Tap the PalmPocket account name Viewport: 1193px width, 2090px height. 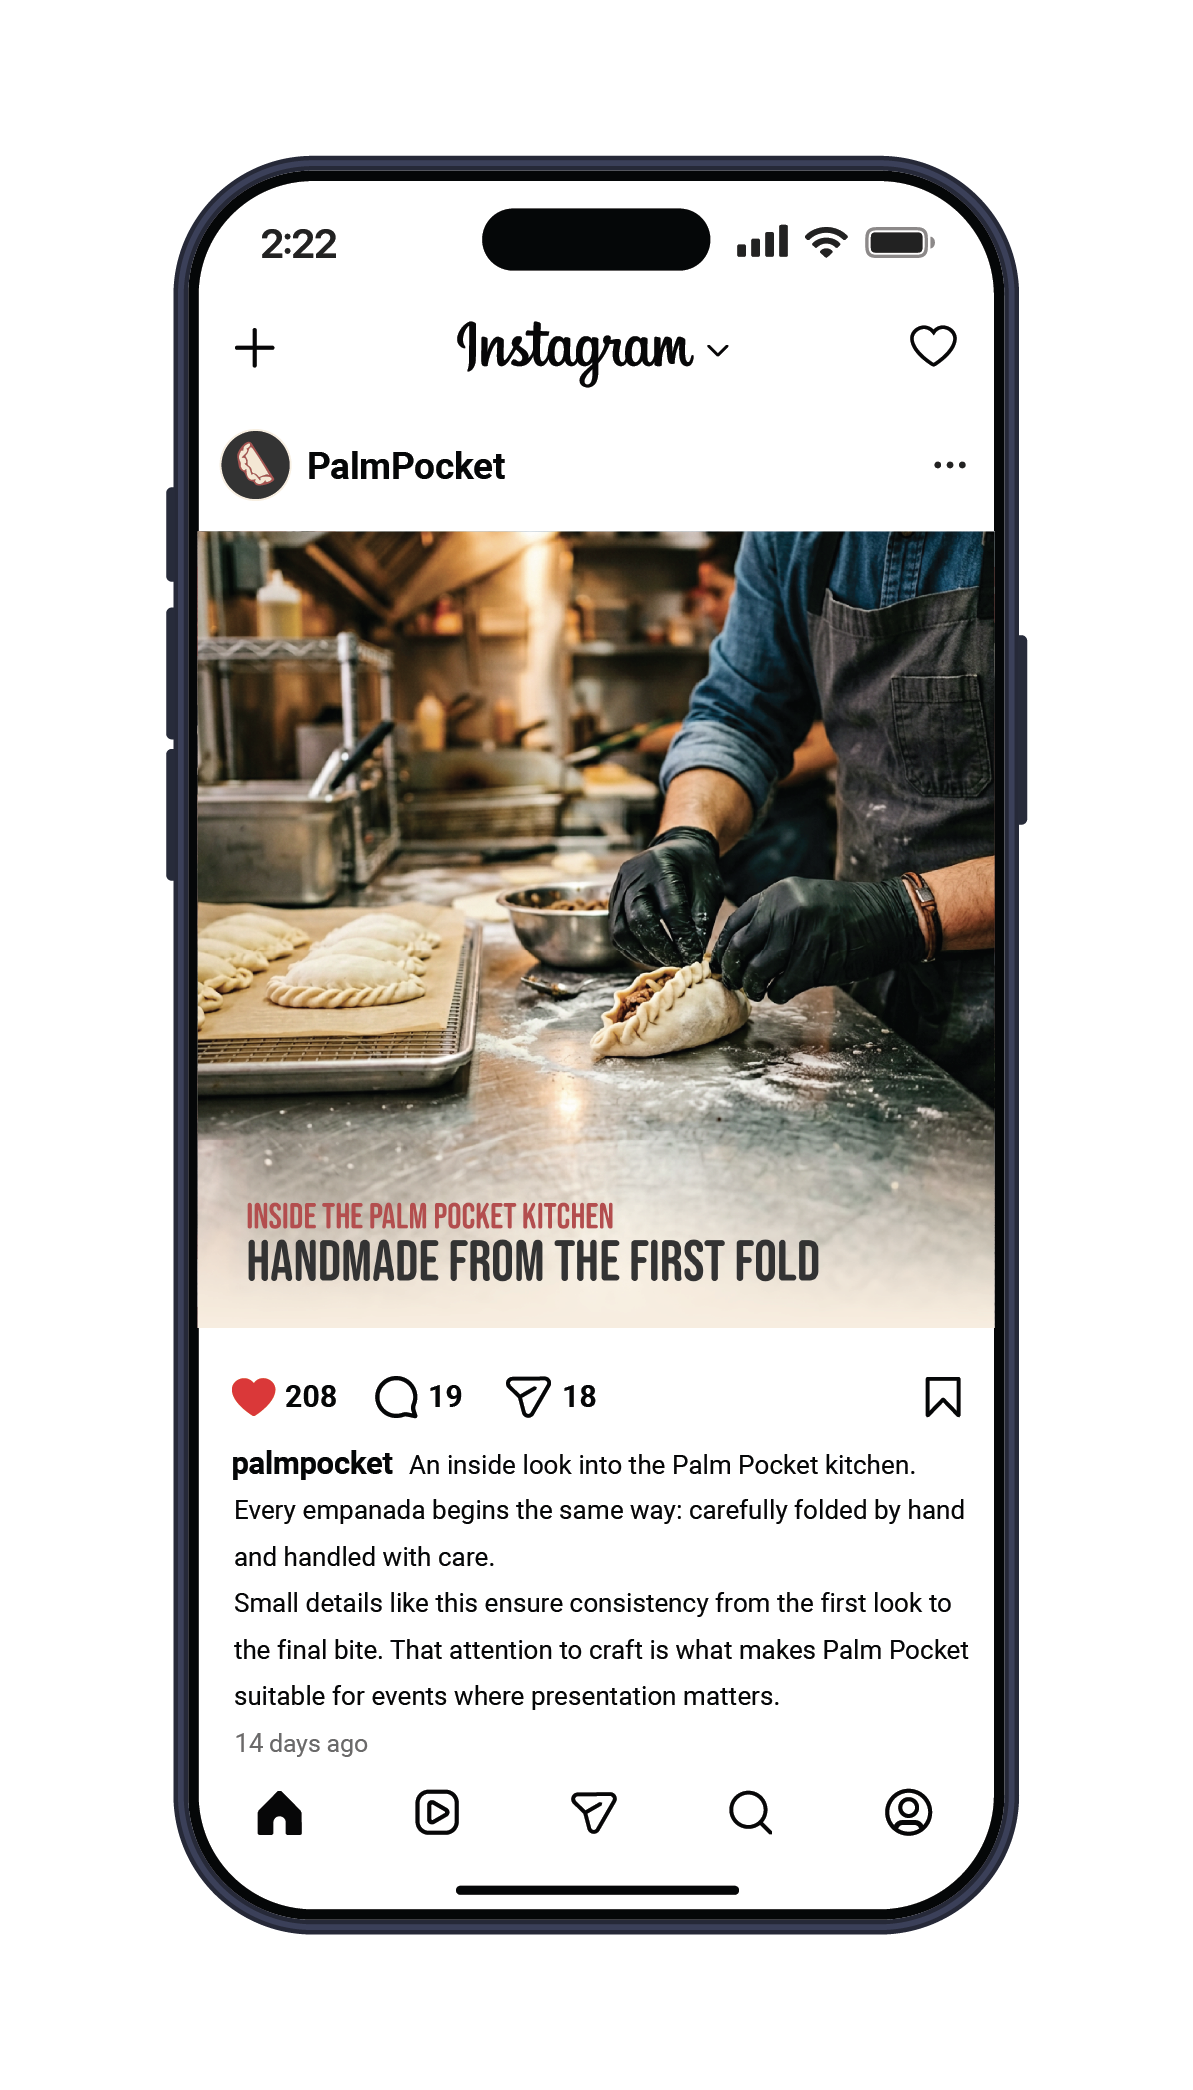(x=405, y=466)
